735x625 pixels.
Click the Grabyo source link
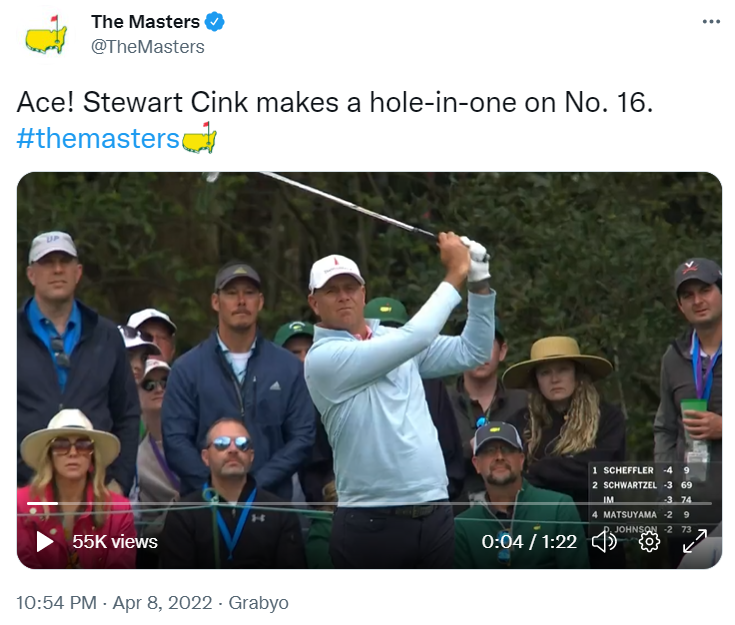[x=258, y=603]
